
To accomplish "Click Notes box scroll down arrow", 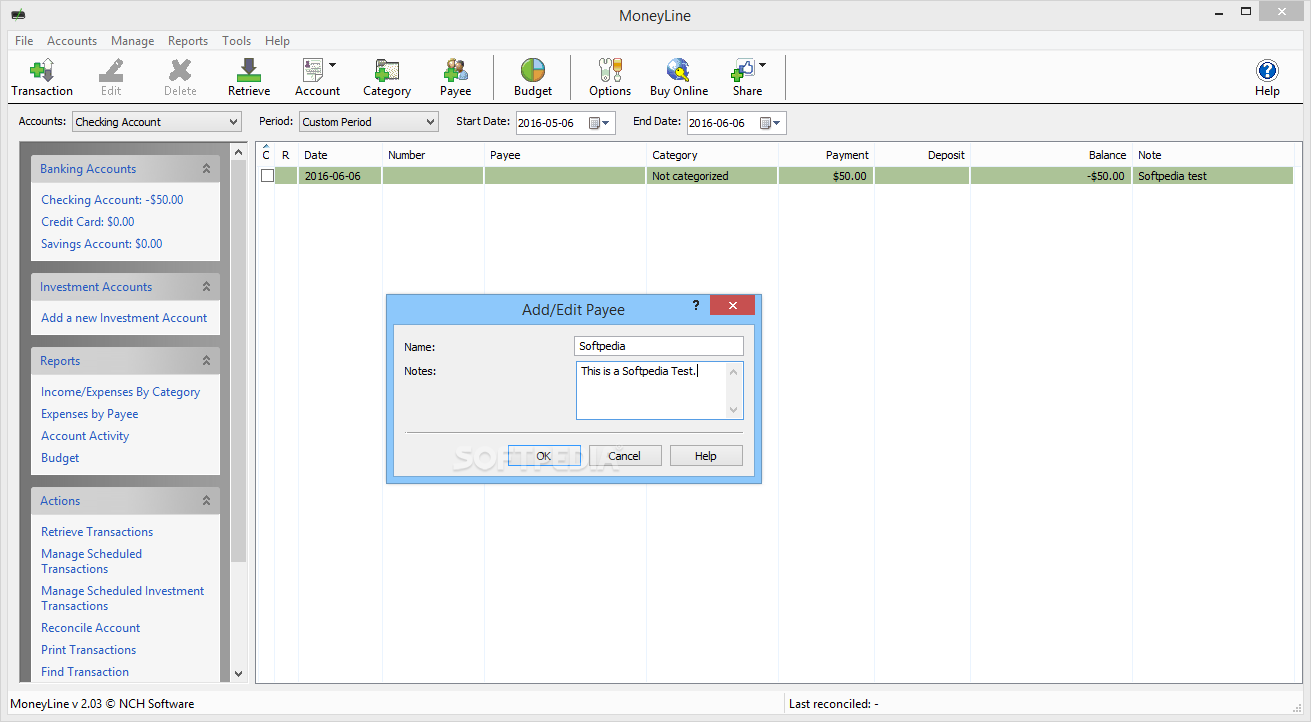I will click(735, 409).
